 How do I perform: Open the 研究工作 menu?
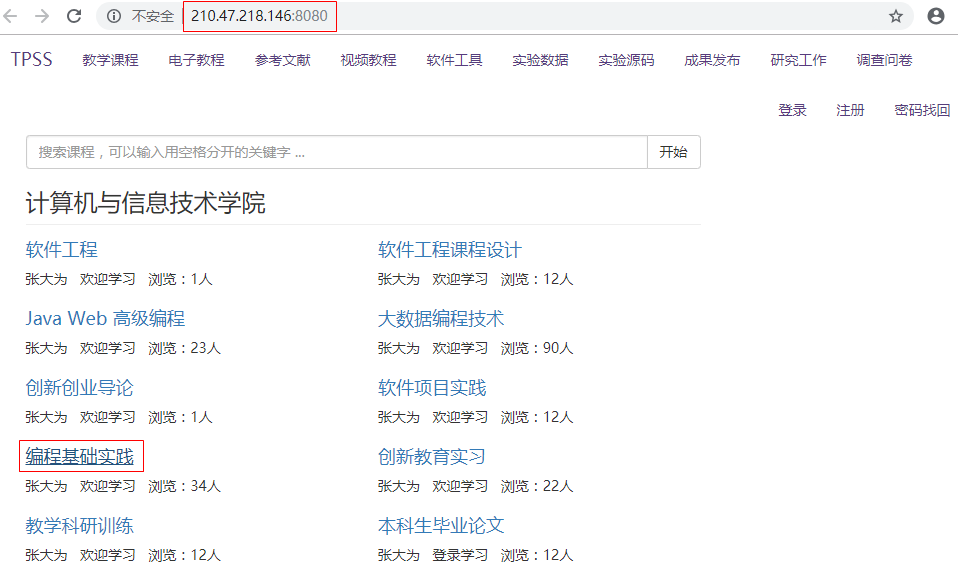[x=799, y=60]
